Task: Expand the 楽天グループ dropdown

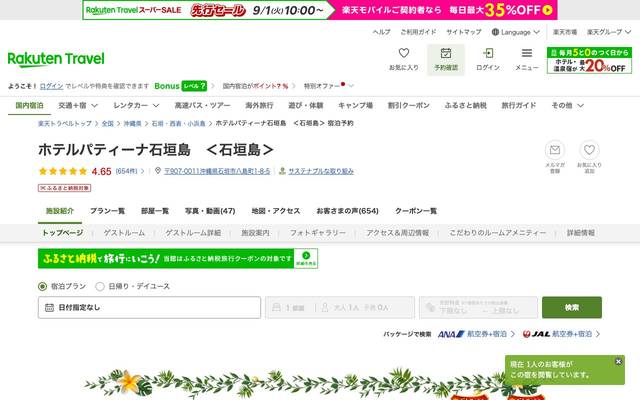Action: coord(628,32)
